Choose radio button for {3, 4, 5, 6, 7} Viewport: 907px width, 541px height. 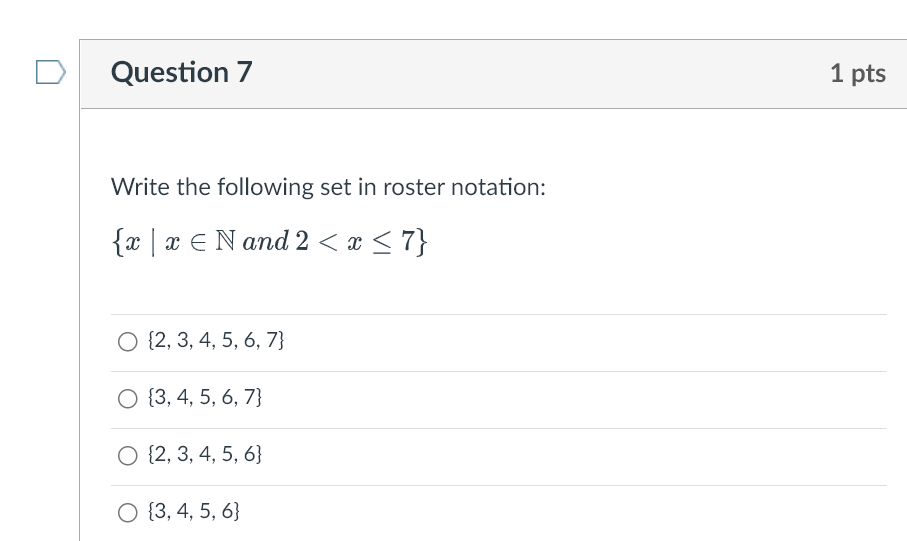(x=127, y=398)
